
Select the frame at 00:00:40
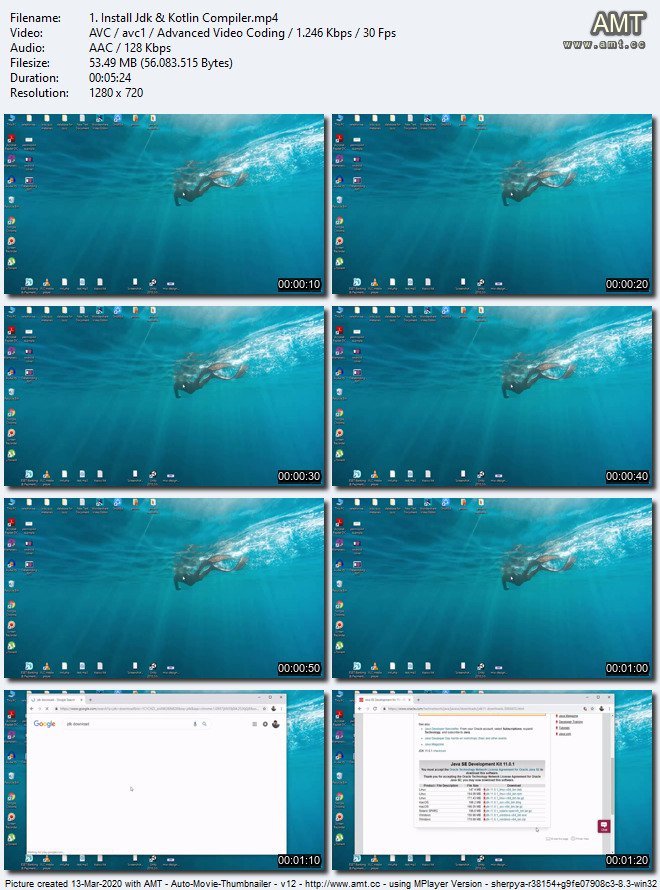(492, 396)
